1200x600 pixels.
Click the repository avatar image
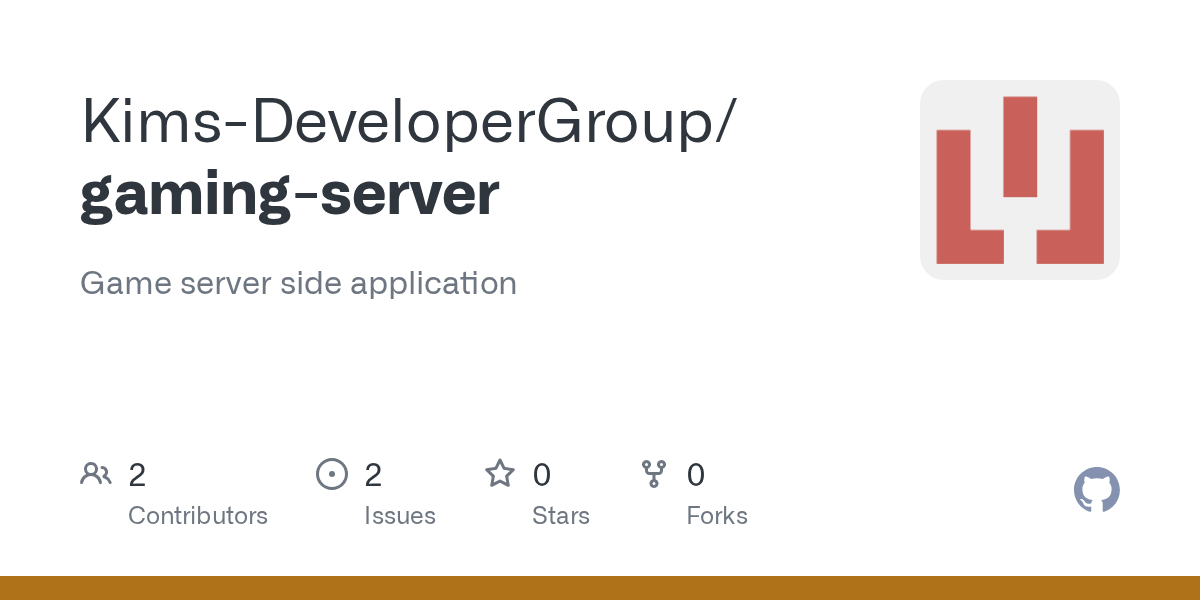(1020, 180)
